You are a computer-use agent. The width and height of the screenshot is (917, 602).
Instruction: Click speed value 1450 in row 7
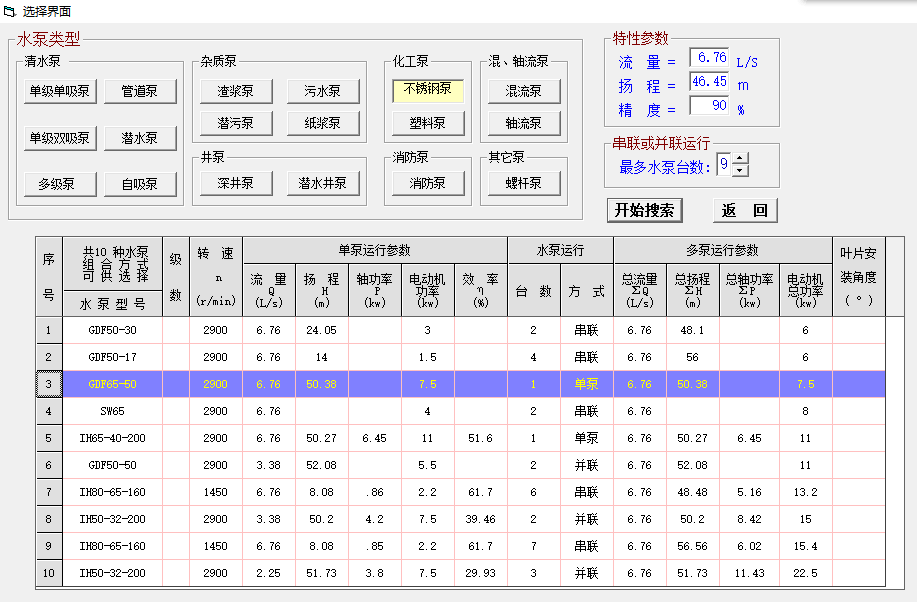coord(216,493)
